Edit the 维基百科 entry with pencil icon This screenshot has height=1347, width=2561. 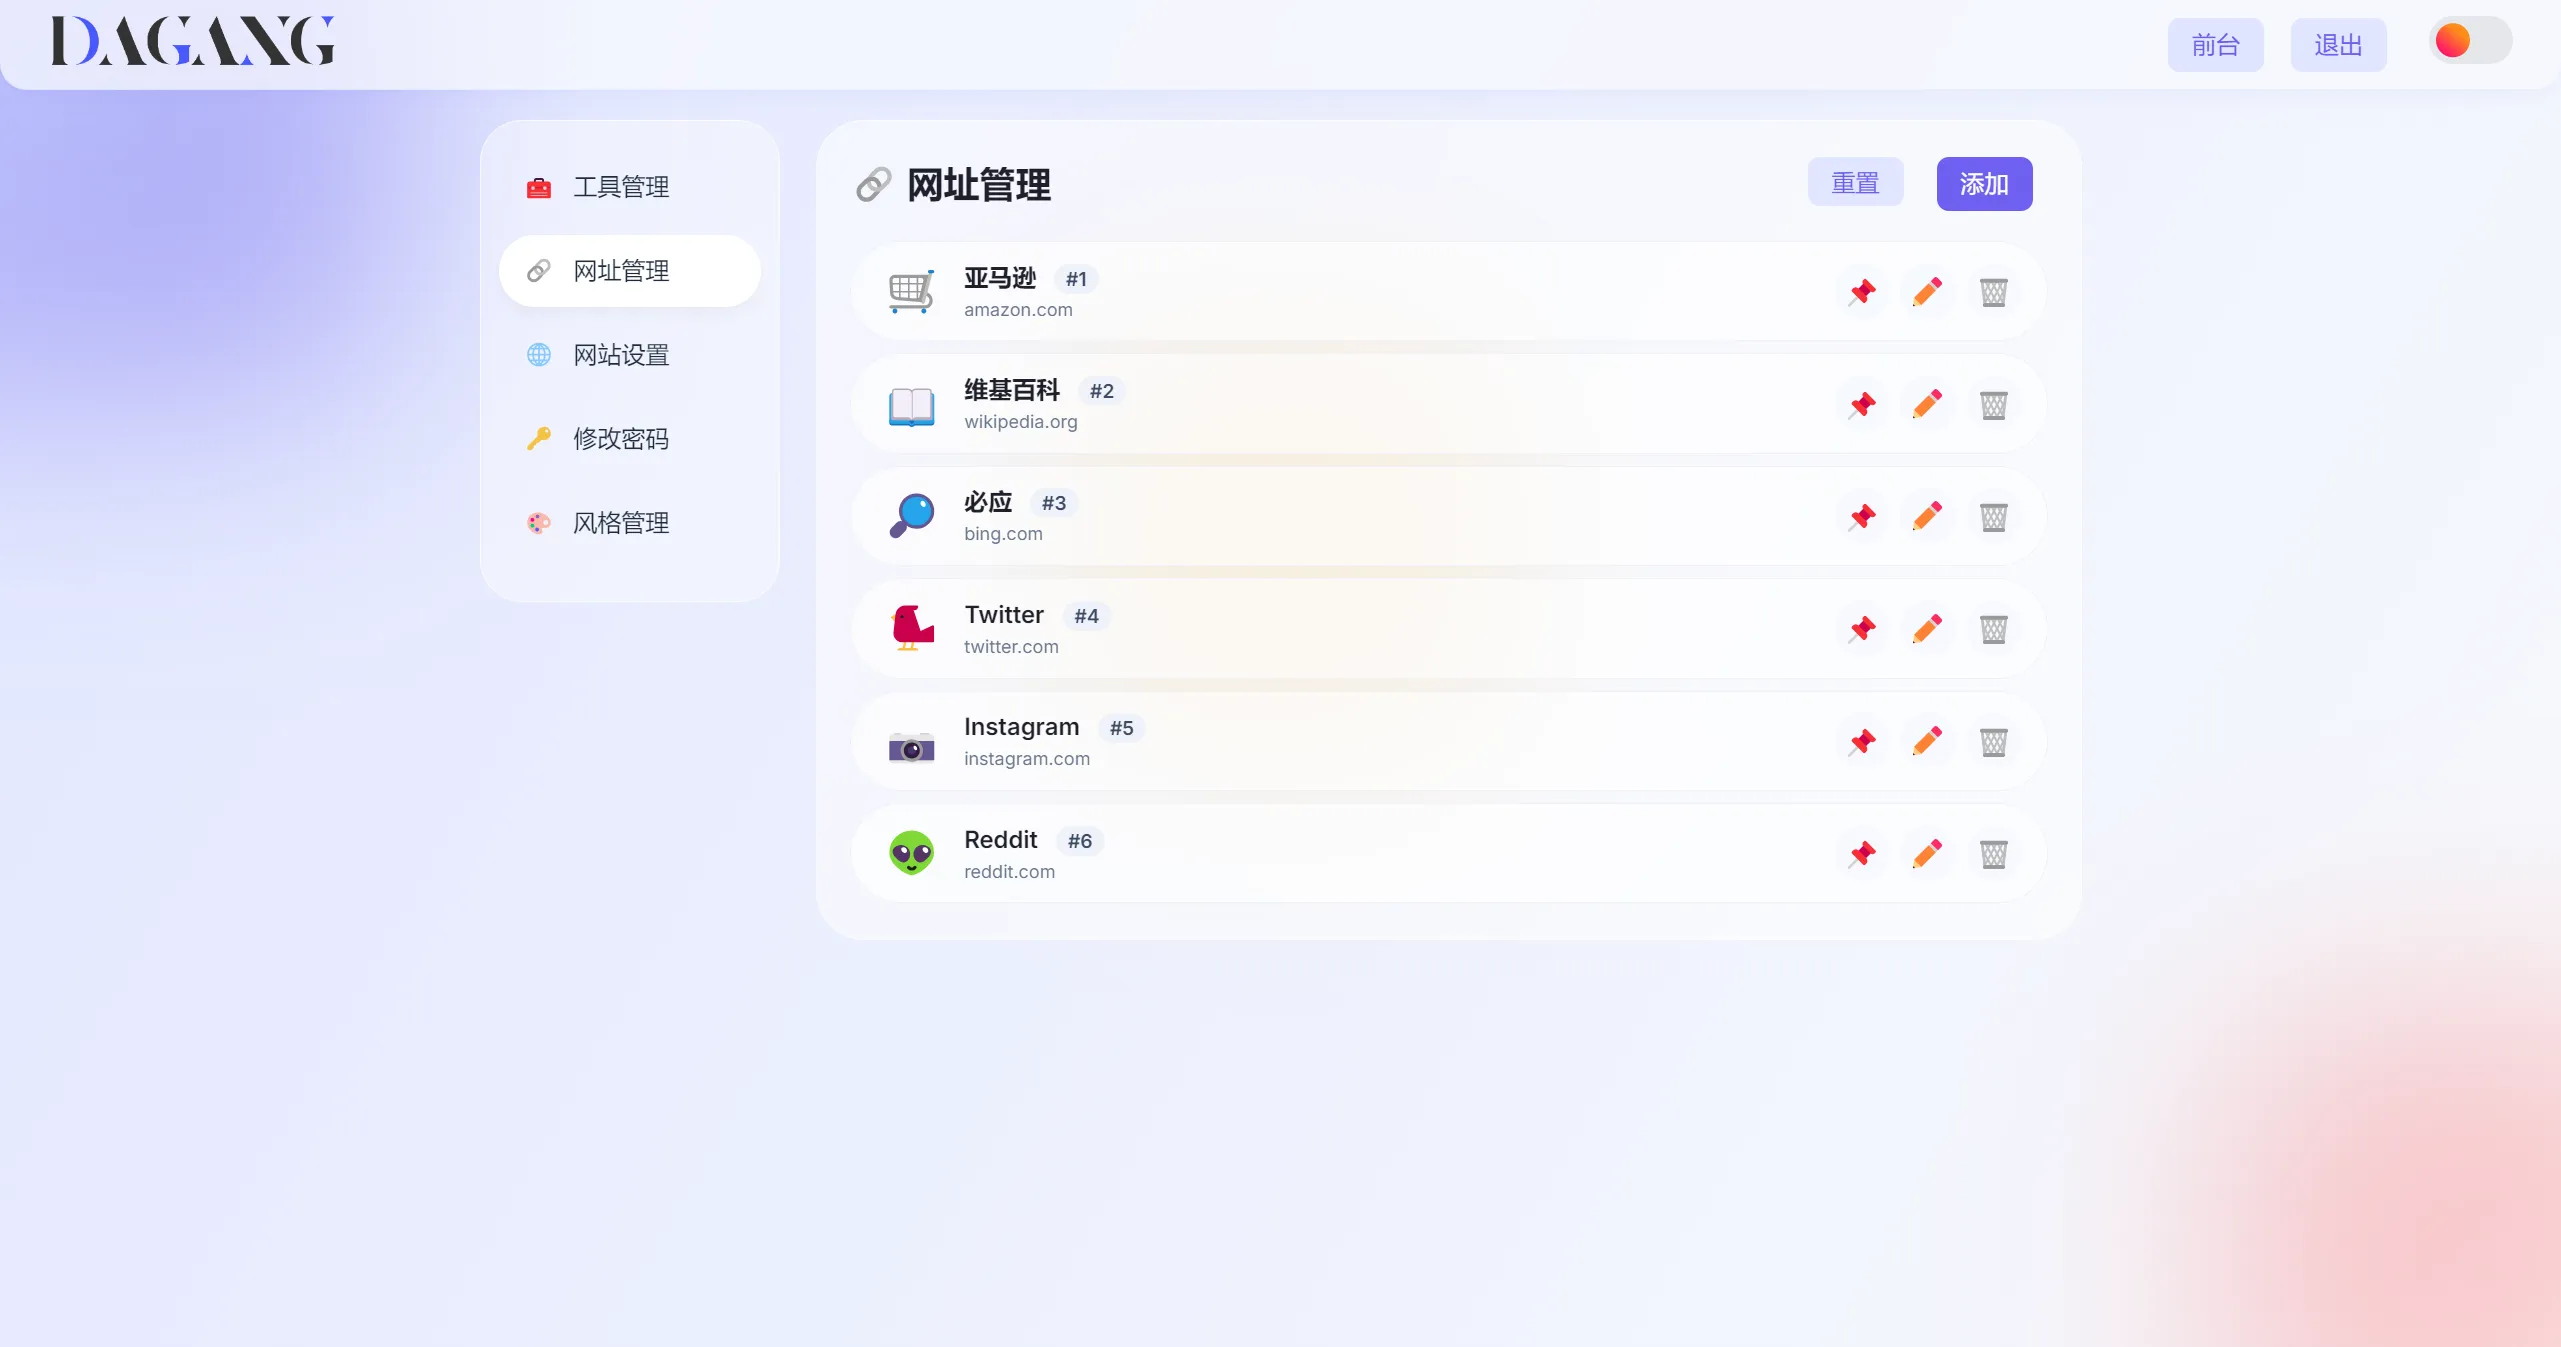coord(1927,405)
